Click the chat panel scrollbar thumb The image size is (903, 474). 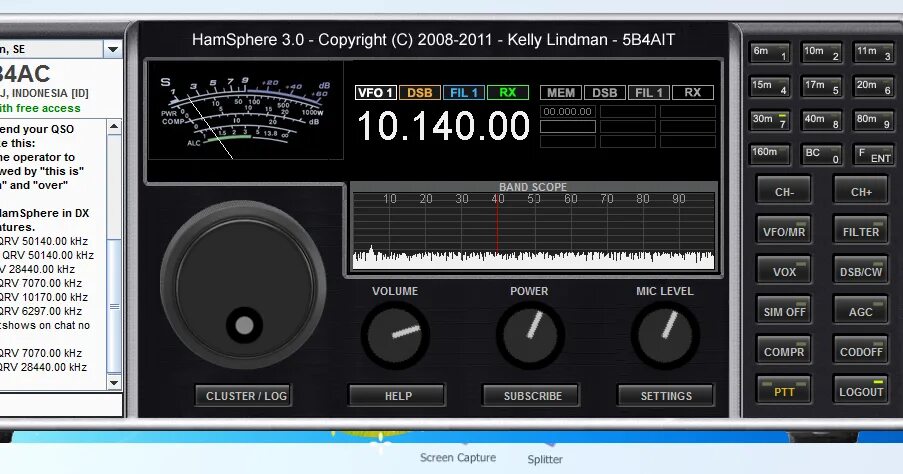tap(114, 306)
